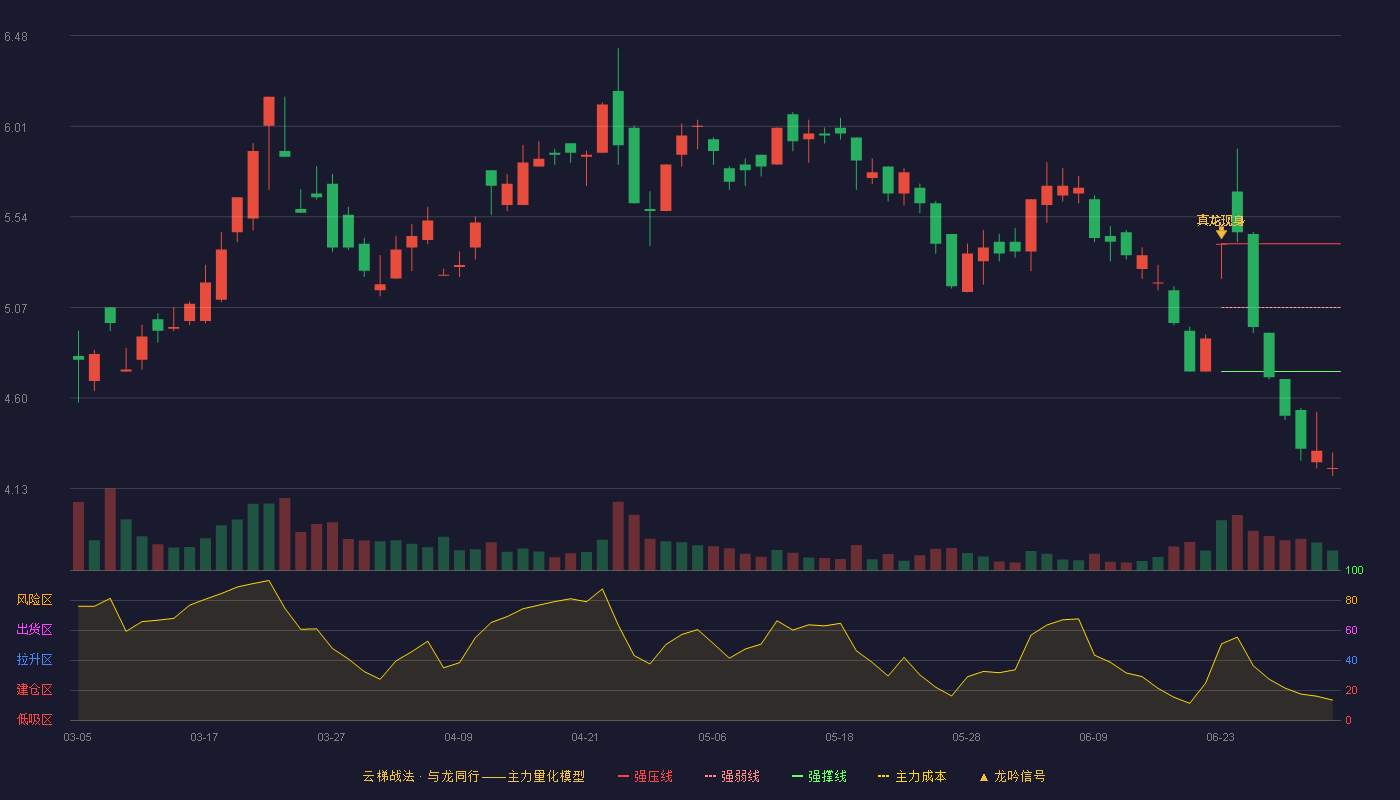Click the 100 indicator scale label

[x=1354, y=571]
